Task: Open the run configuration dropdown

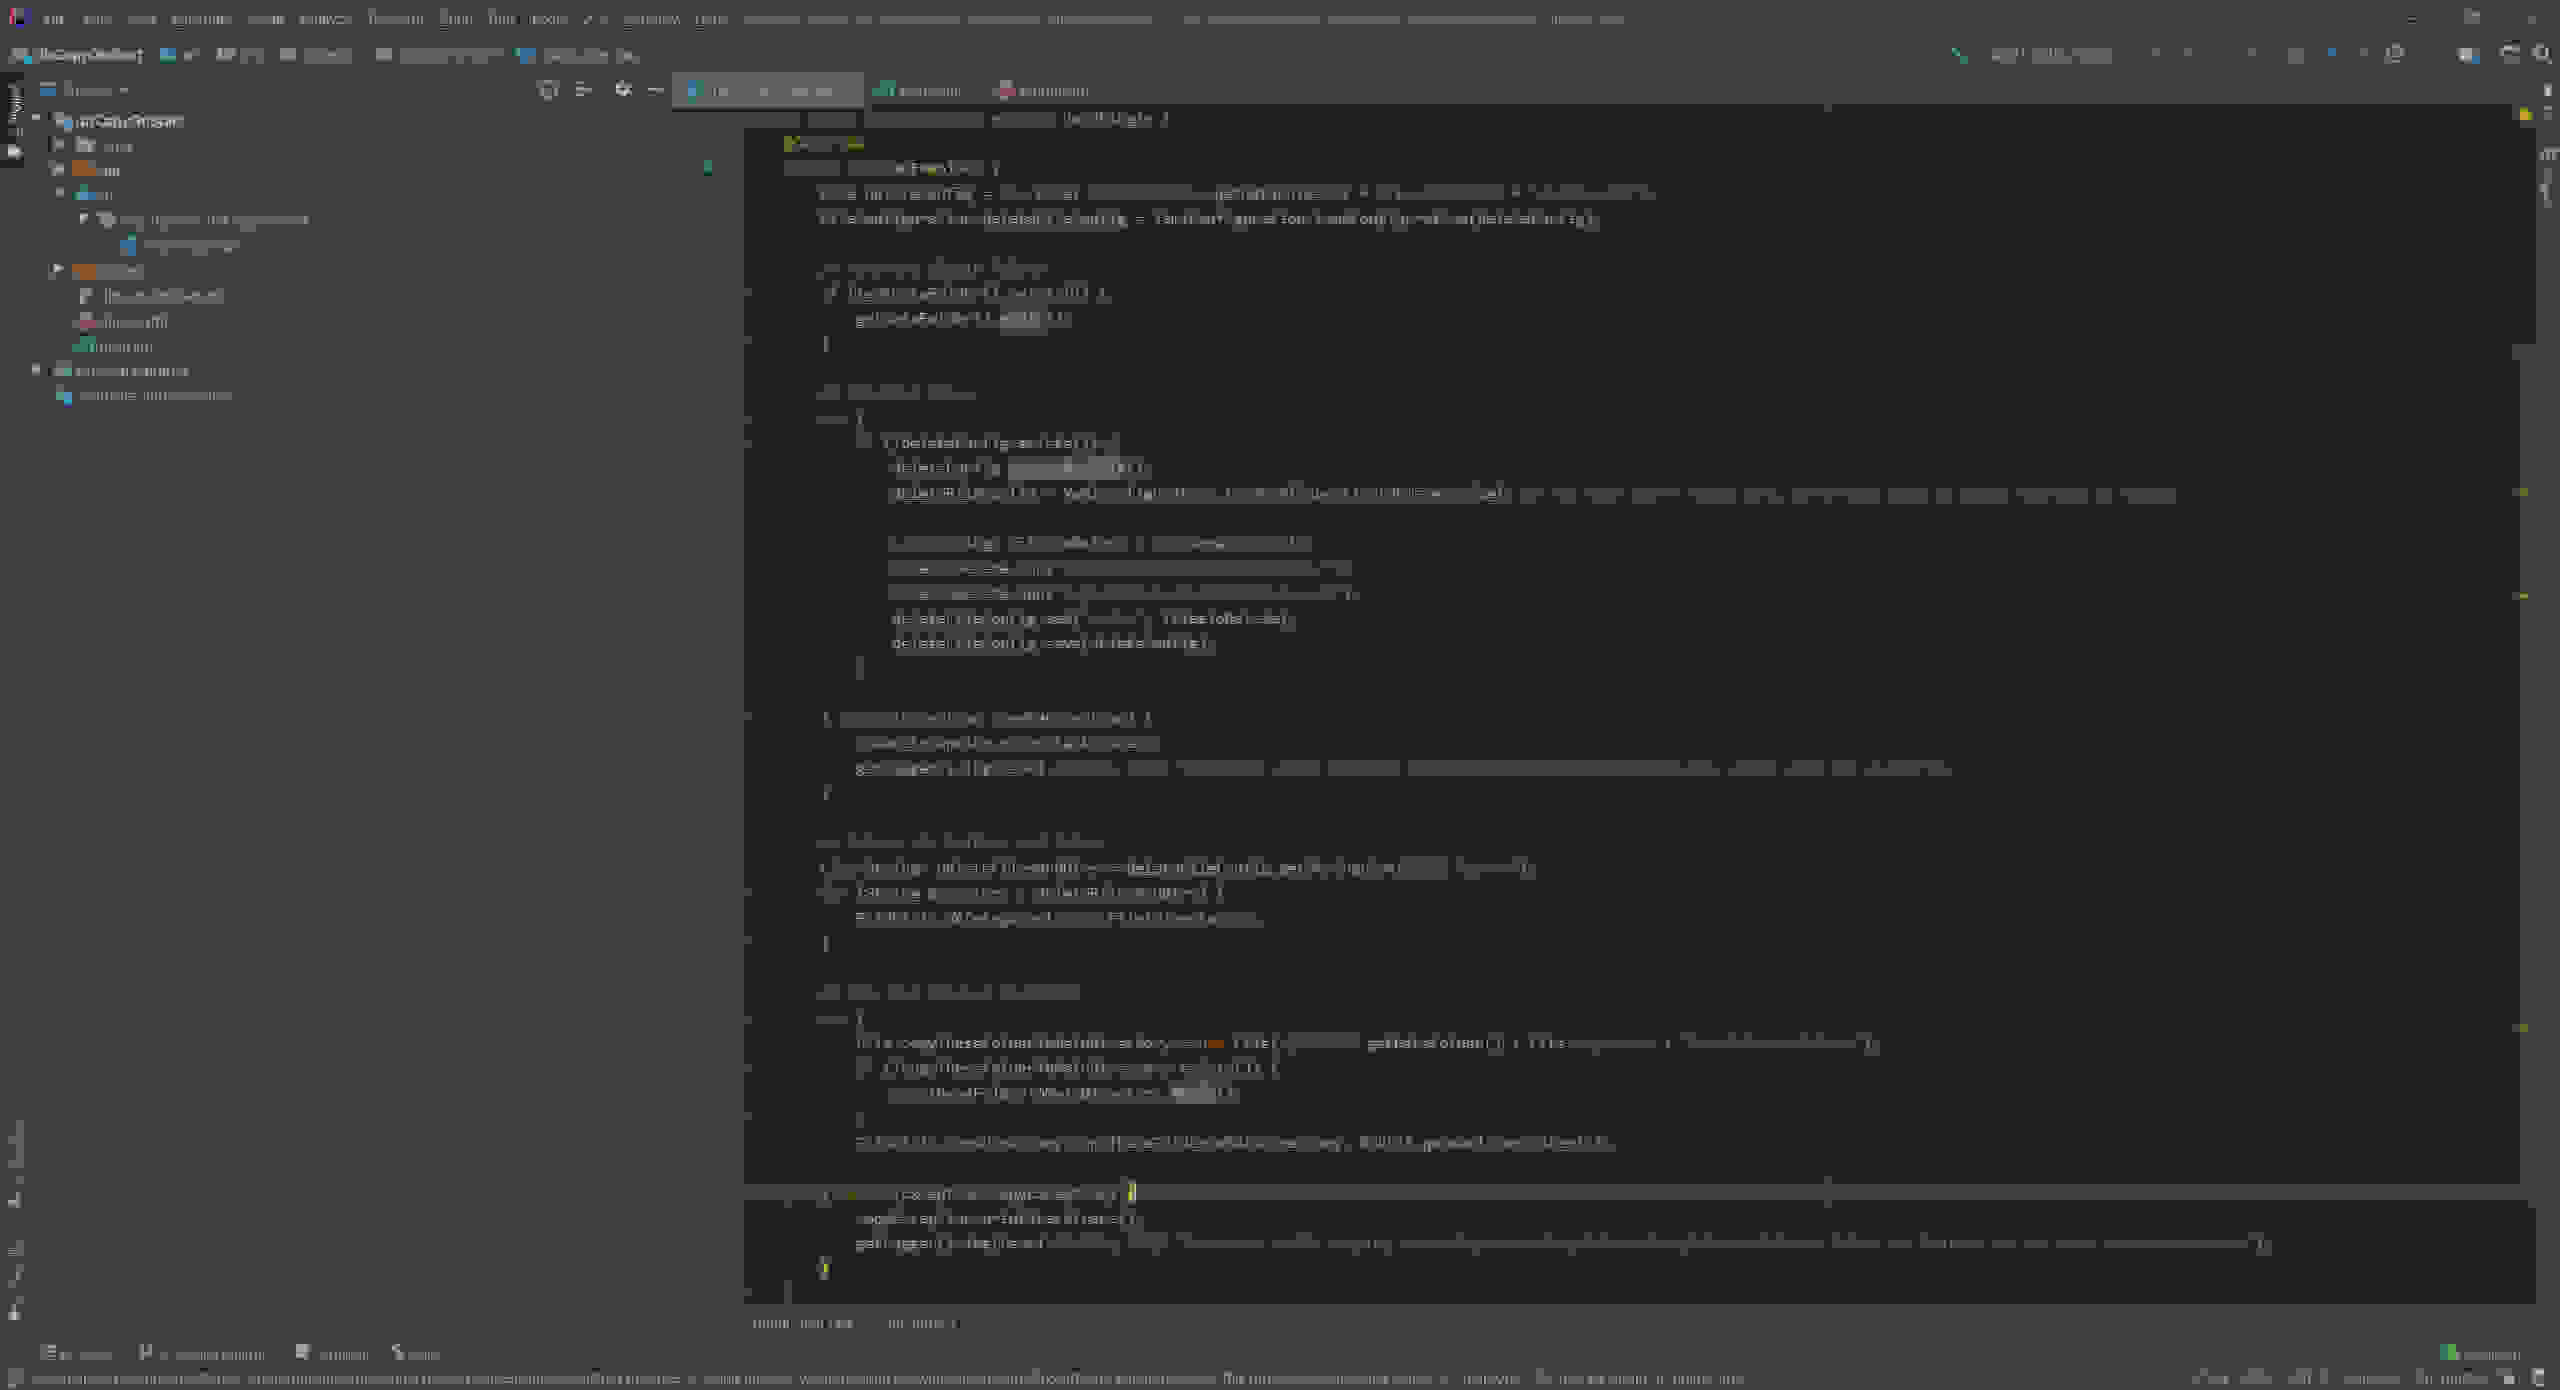Action: click(x=2052, y=55)
